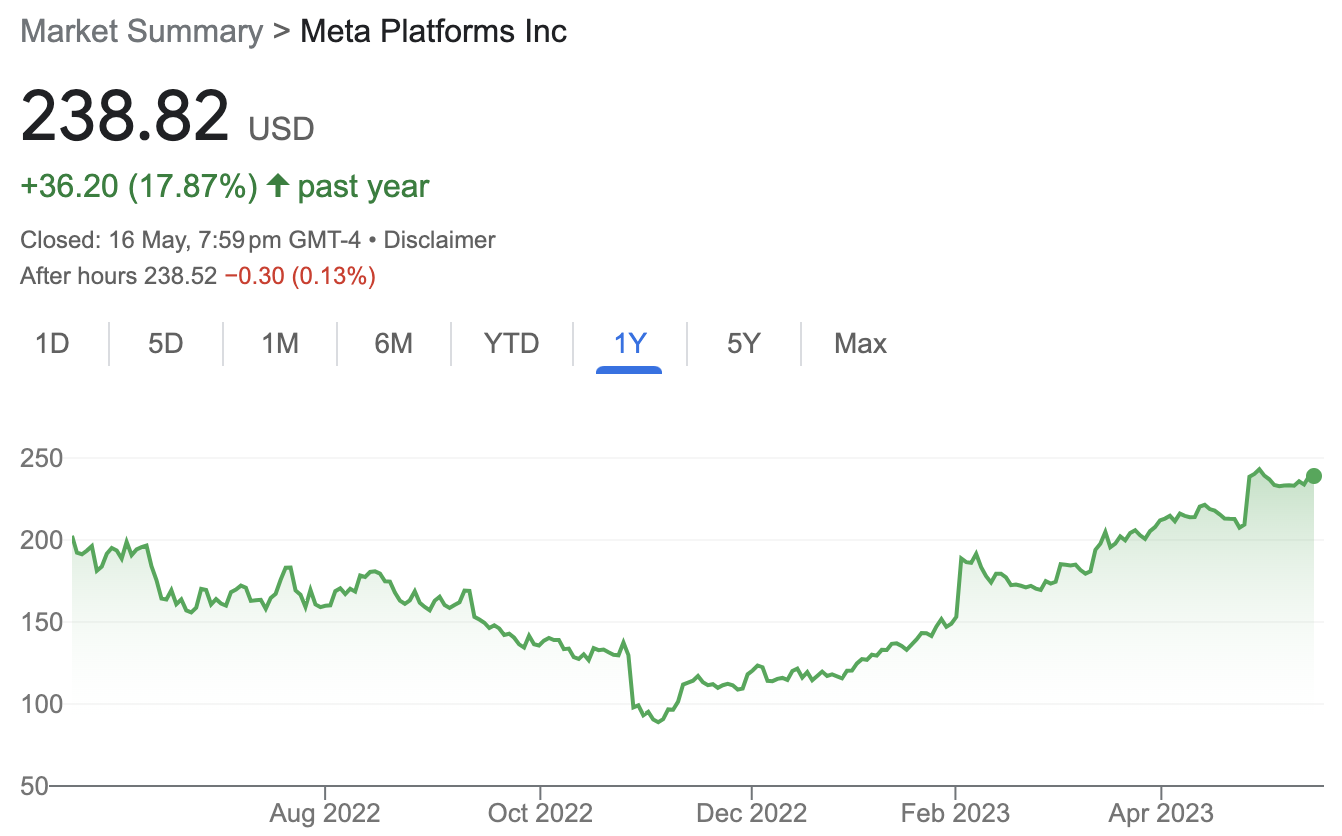Click the Dec 2022 axis label

(x=750, y=813)
